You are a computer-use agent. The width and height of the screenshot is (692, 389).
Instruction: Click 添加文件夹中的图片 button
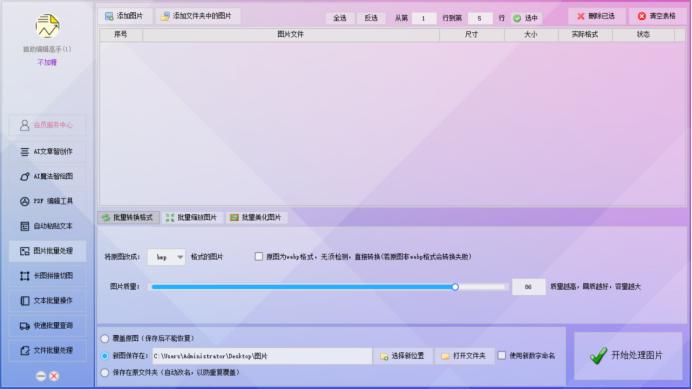click(x=198, y=16)
